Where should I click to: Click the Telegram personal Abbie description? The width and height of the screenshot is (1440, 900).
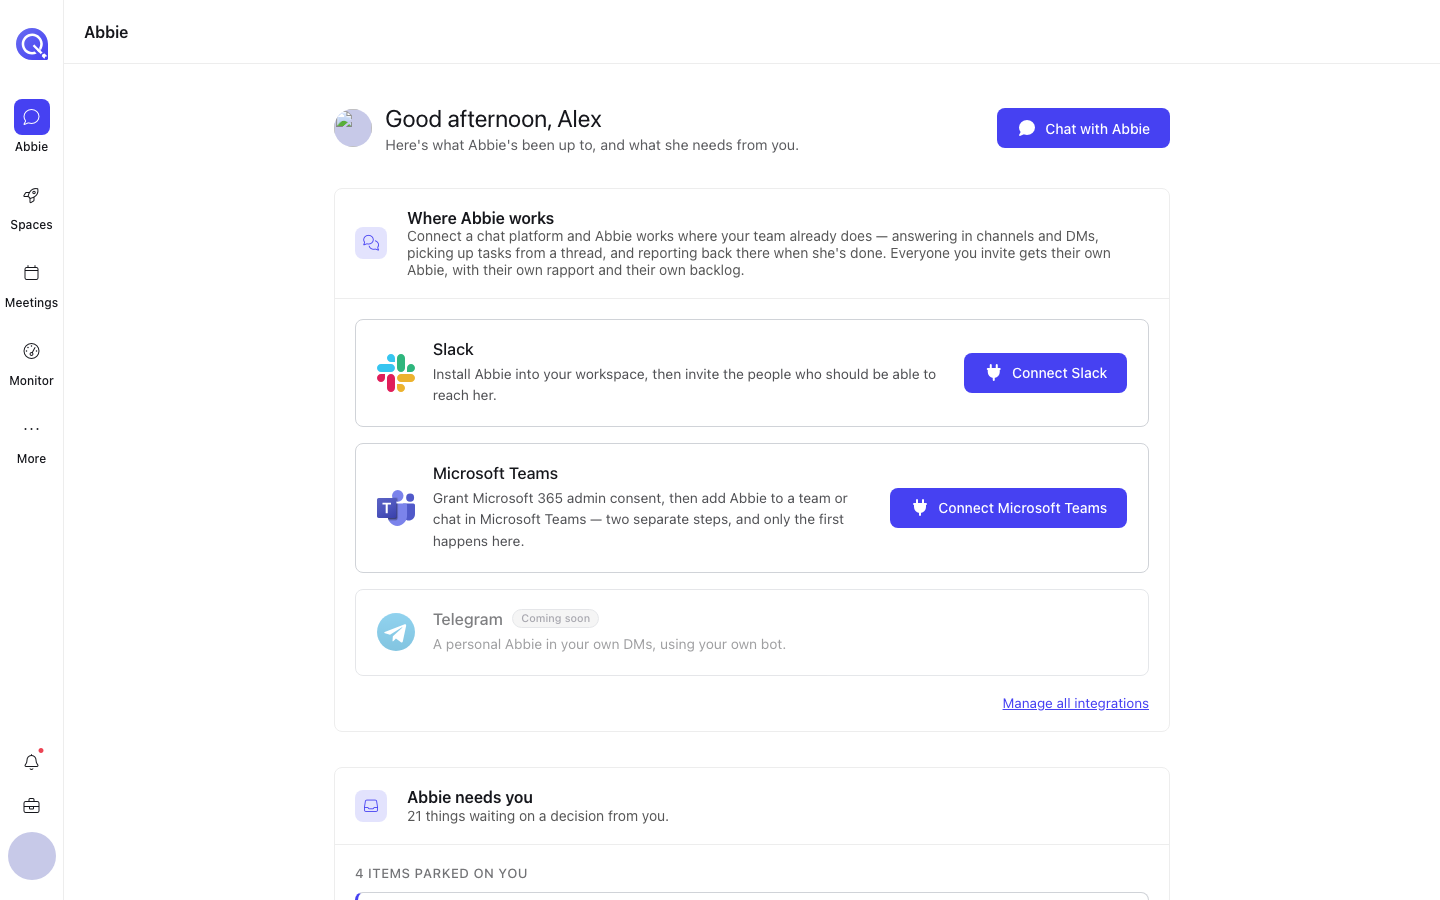[609, 644]
